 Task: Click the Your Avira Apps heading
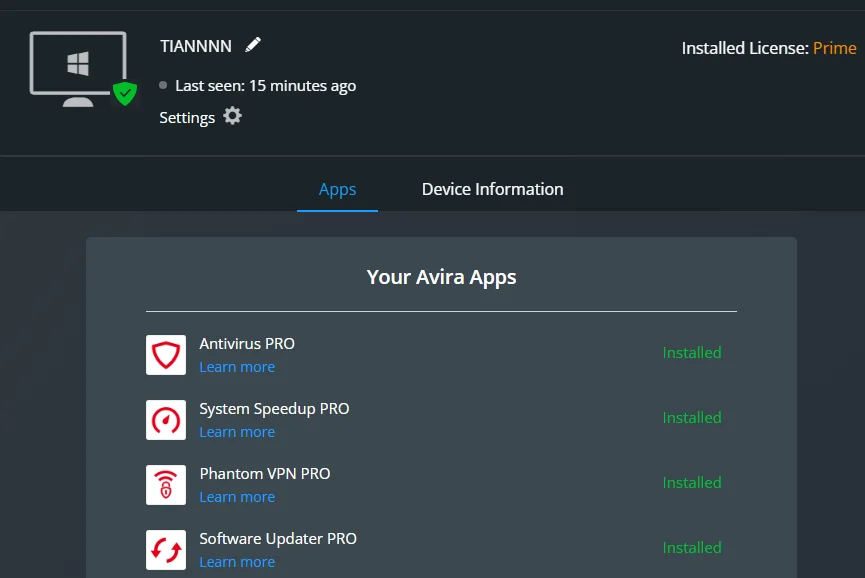coord(441,277)
